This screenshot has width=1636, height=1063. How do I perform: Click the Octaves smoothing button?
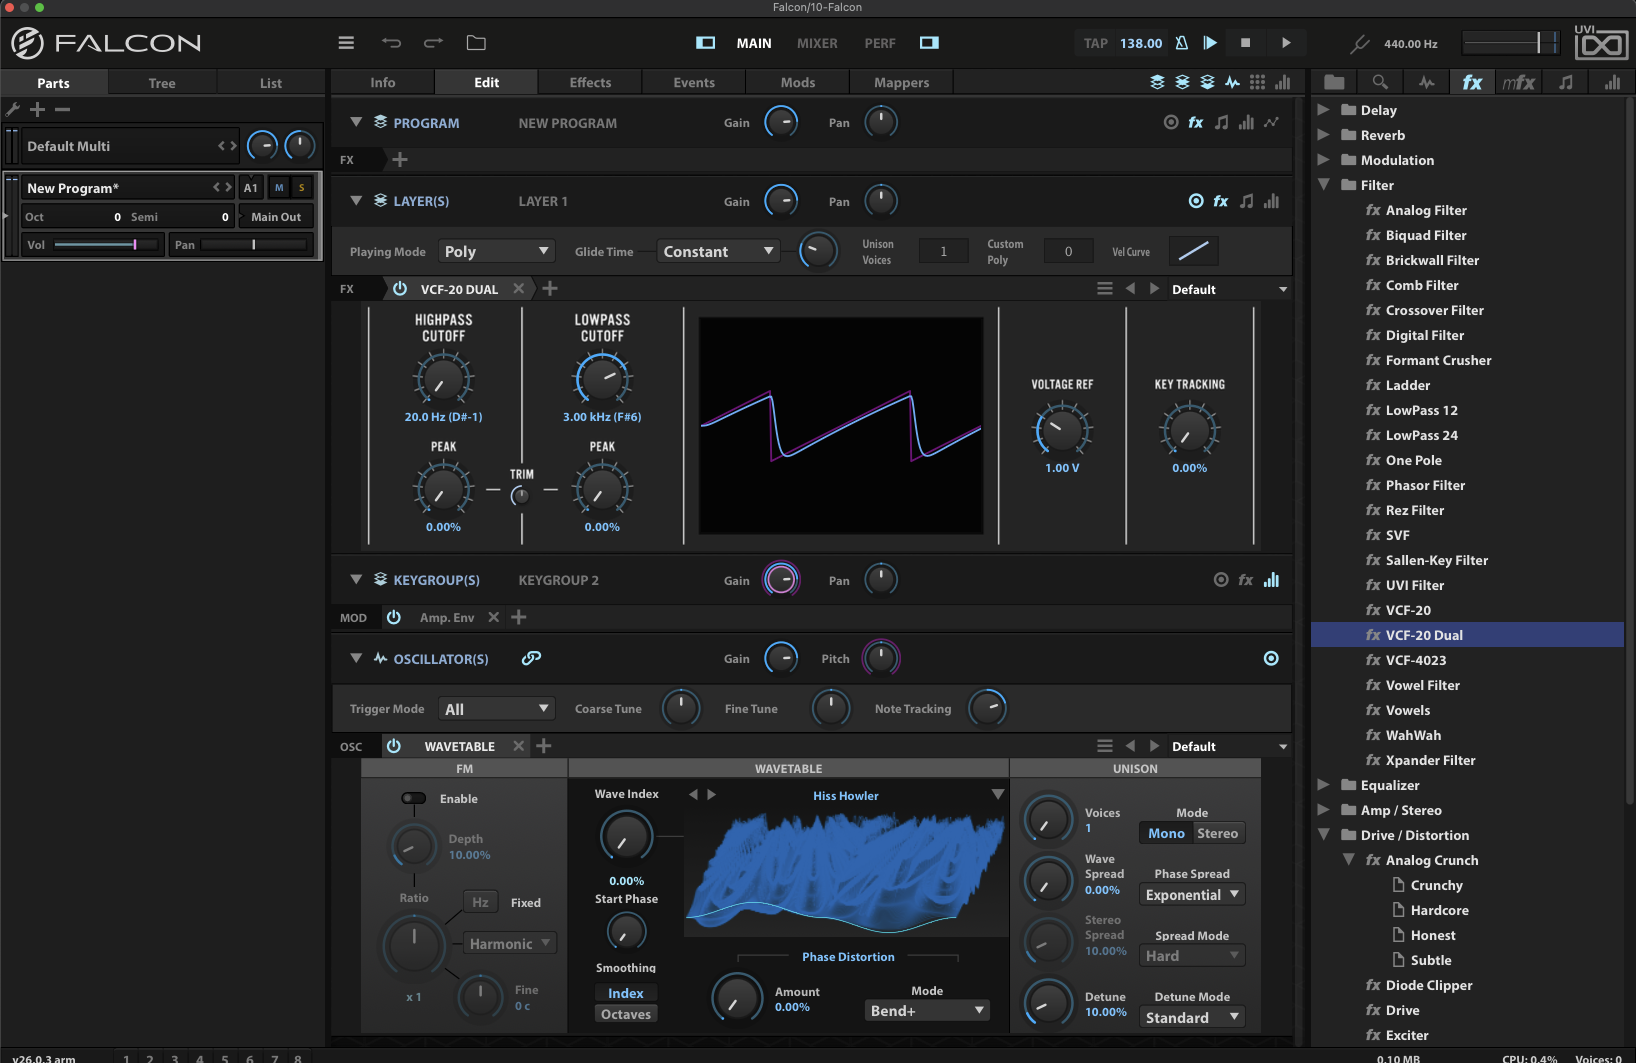pos(626,1014)
